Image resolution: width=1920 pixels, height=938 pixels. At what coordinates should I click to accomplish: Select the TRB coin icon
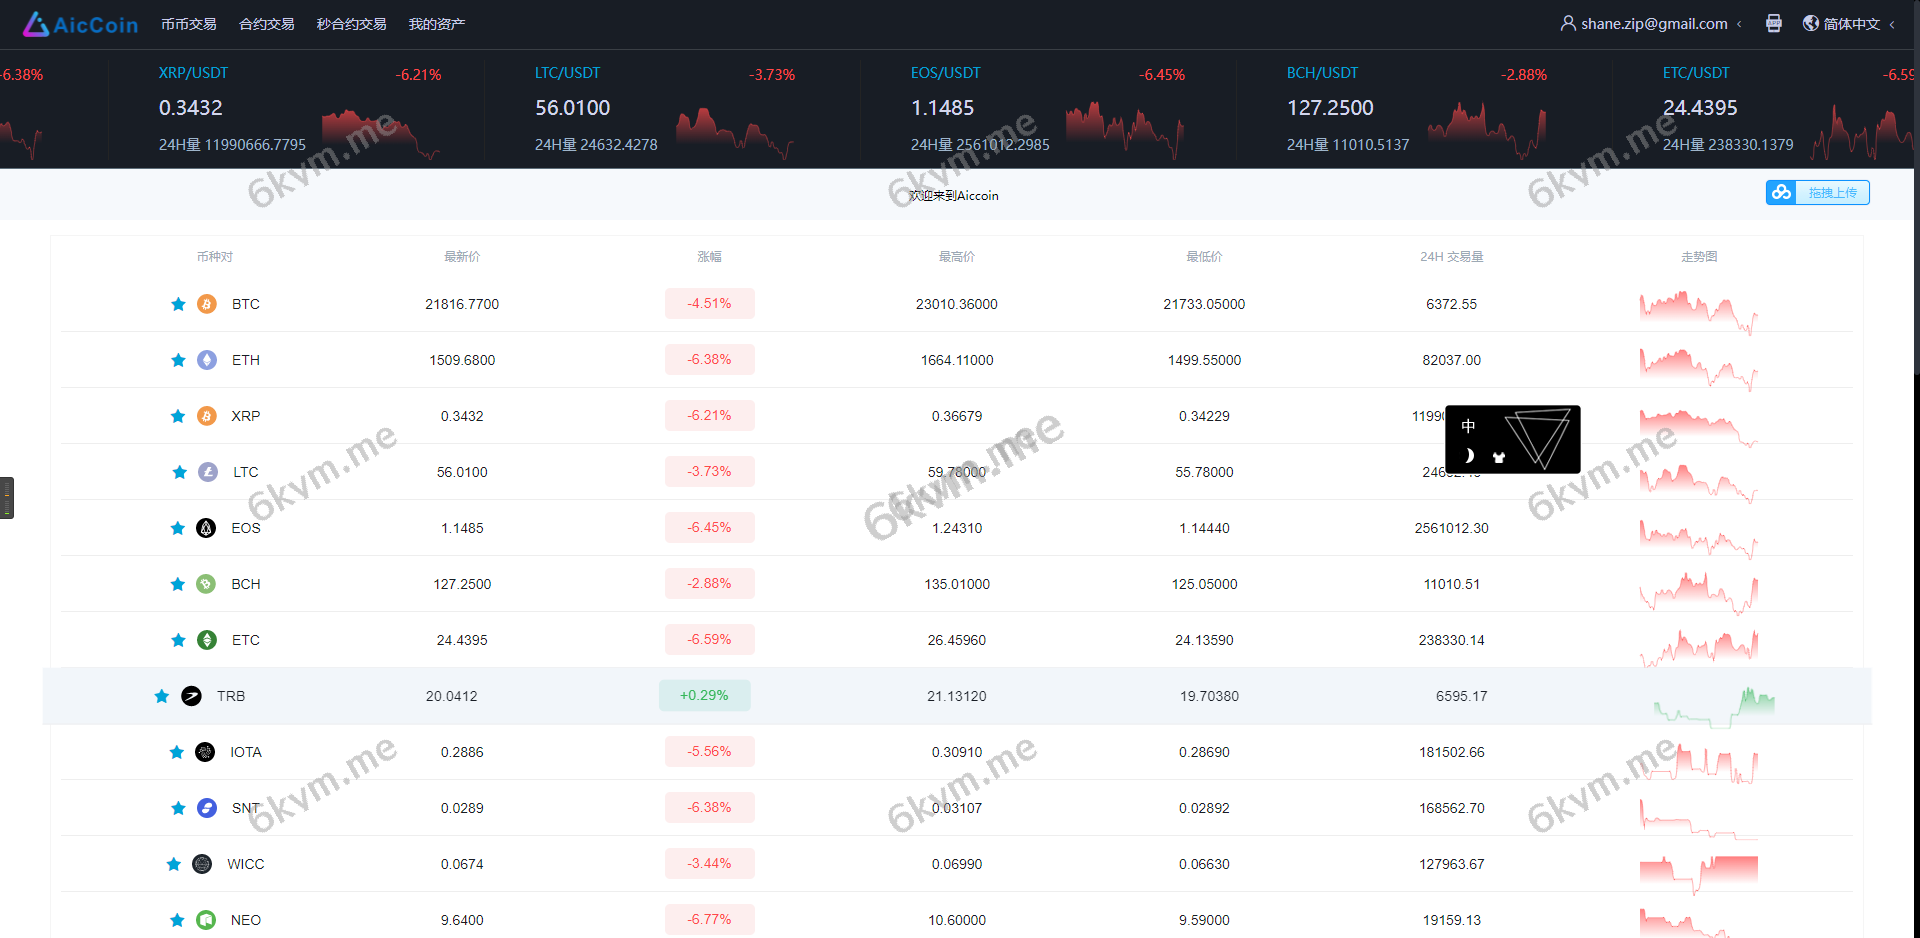coord(191,696)
